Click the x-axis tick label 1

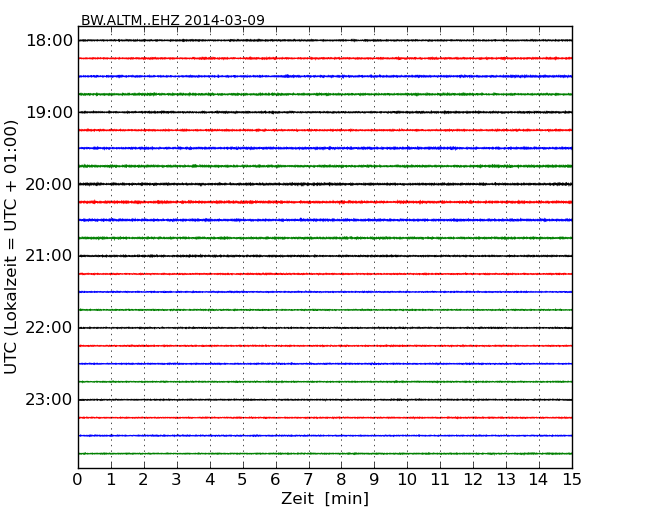(x=111, y=479)
